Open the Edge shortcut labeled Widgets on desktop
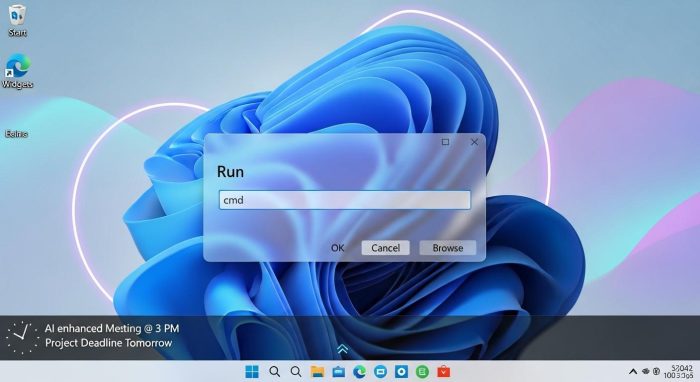This screenshot has width=700, height=382. click(17, 71)
